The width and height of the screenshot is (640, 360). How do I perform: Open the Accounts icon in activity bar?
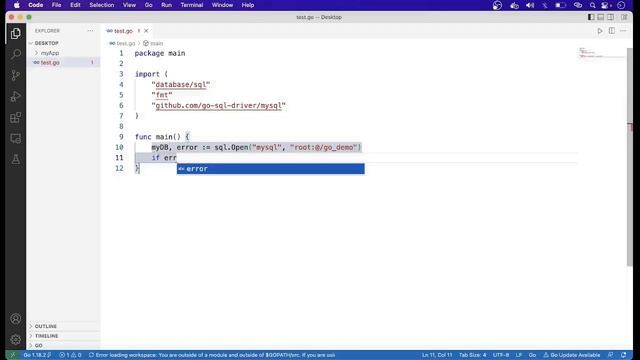click(x=16, y=319)
